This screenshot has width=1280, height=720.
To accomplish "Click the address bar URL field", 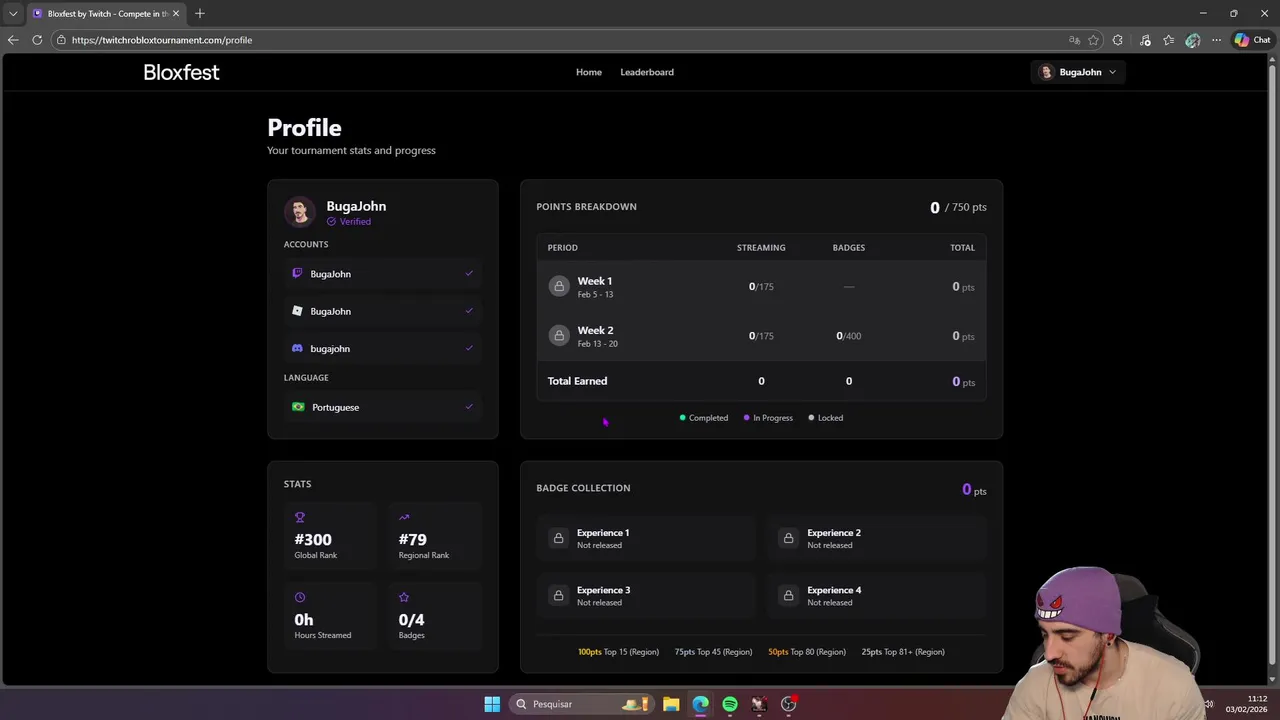I will (x=560, y=40).
